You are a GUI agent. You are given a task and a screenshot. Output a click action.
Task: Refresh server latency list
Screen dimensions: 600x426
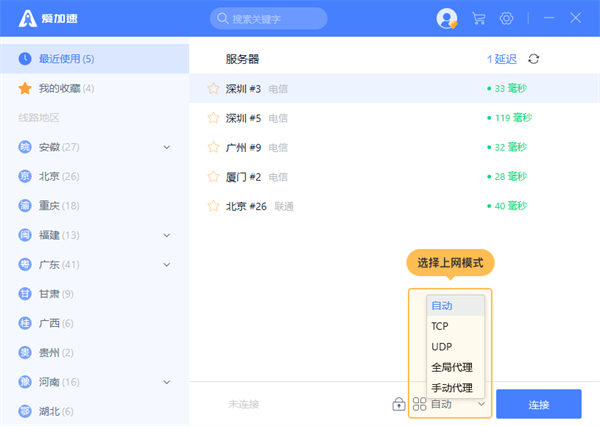click(x=534, y=59)
